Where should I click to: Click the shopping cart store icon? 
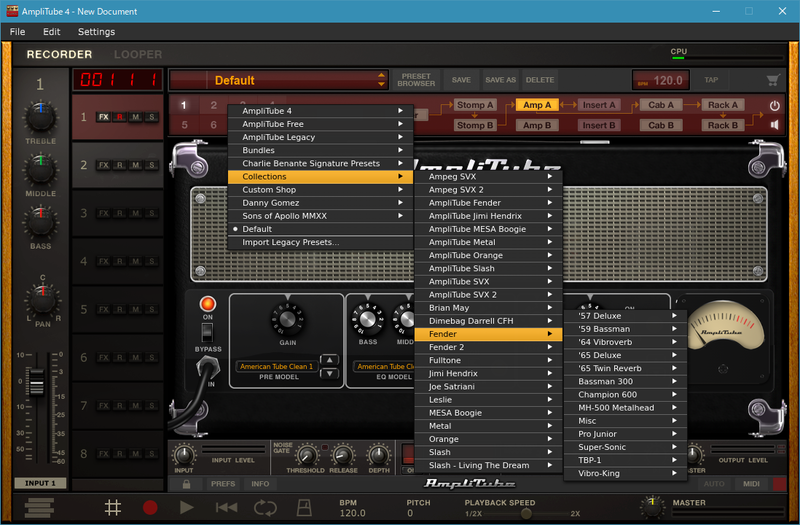pos(773,80)
